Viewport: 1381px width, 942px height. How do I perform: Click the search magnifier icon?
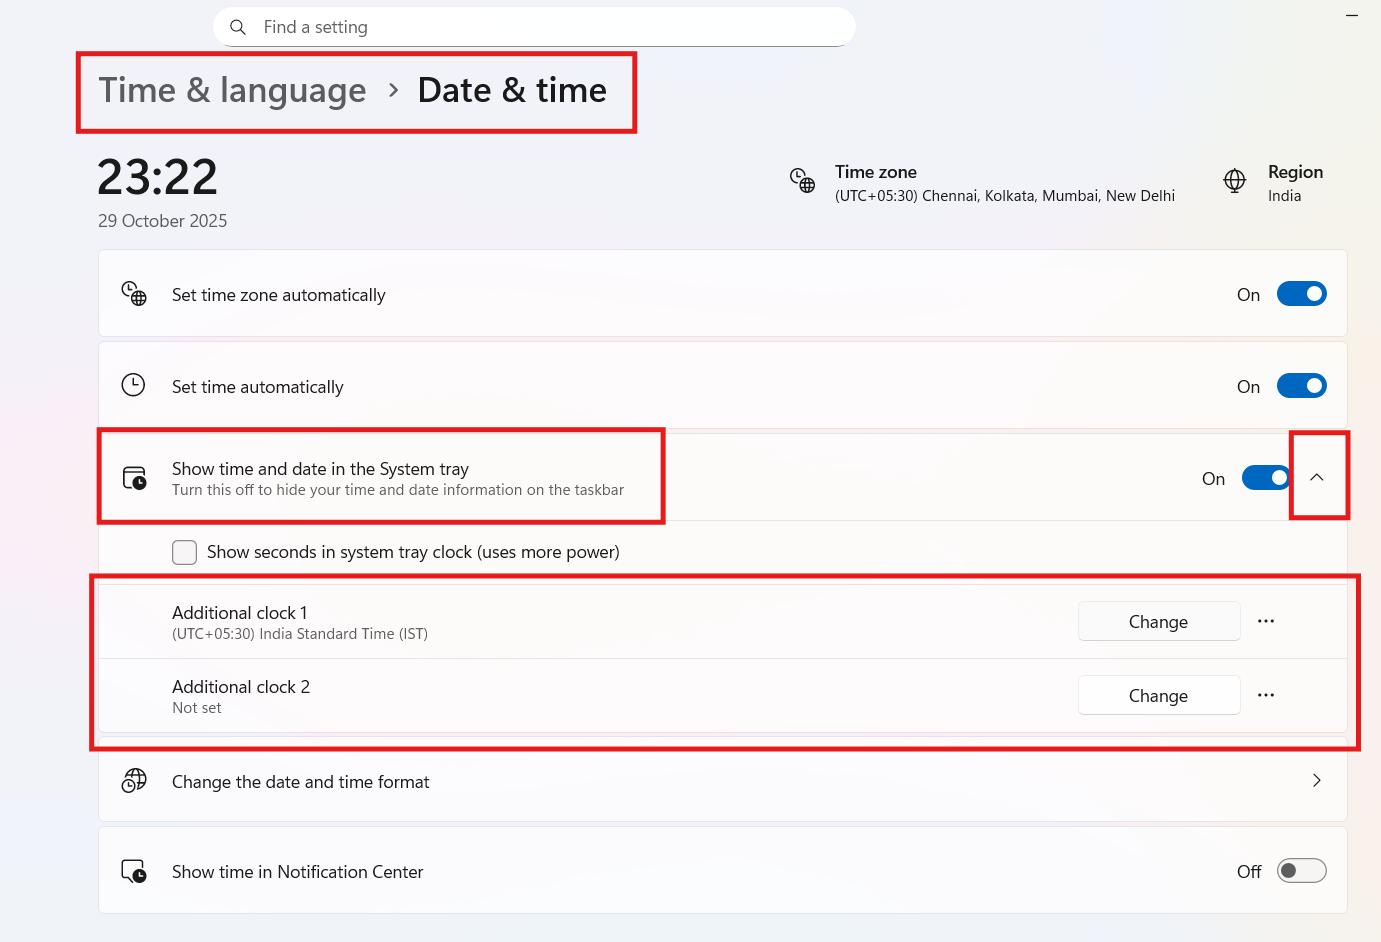238,27
